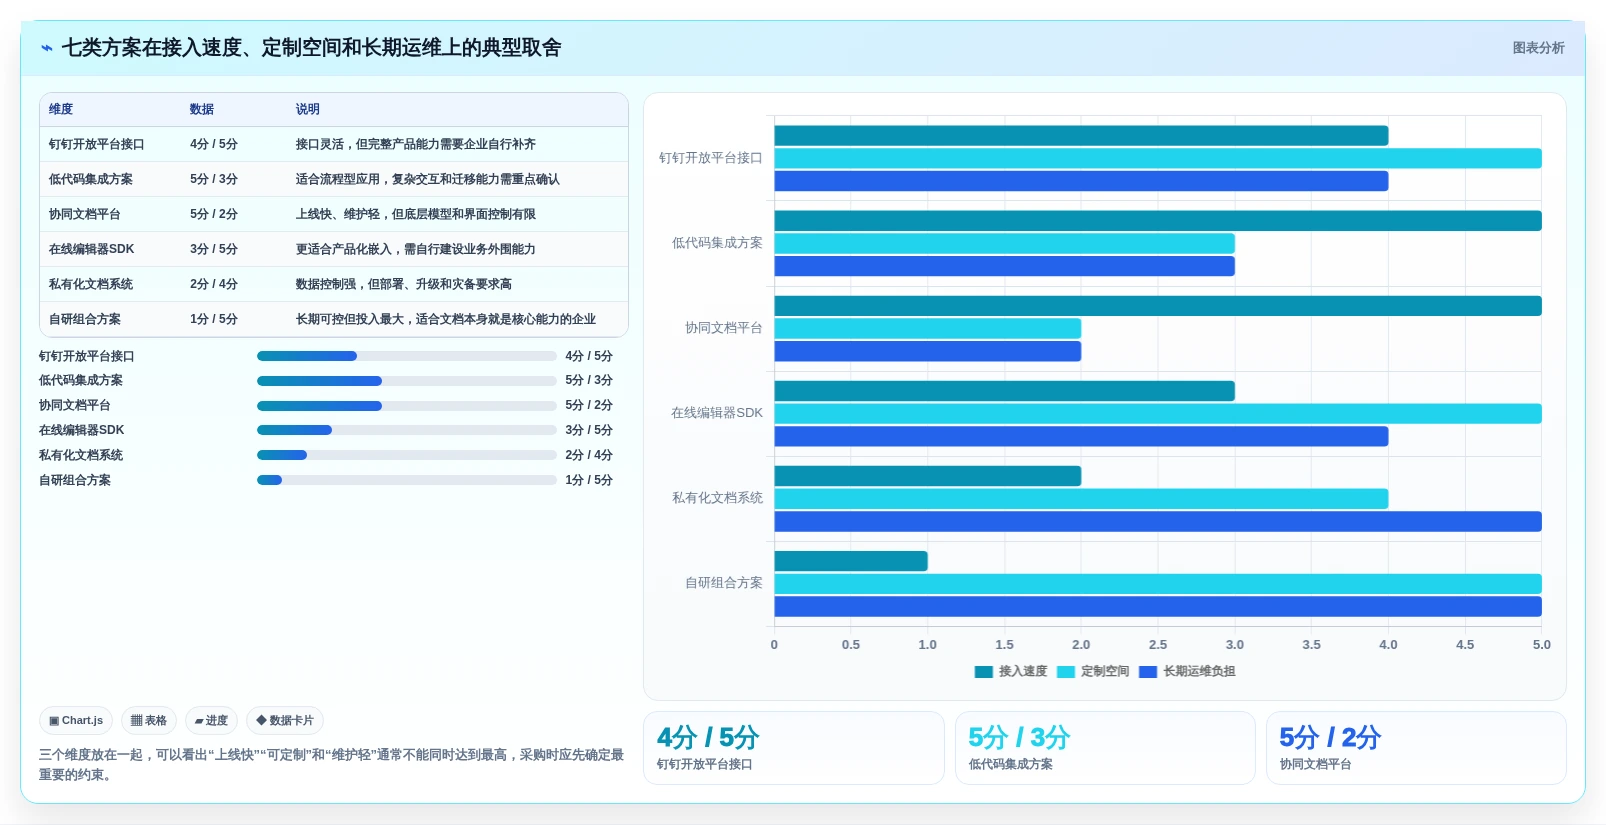1606x825 pixels.
Task: Click the 低代码集成方案 table row name
Action: (91, 179)
